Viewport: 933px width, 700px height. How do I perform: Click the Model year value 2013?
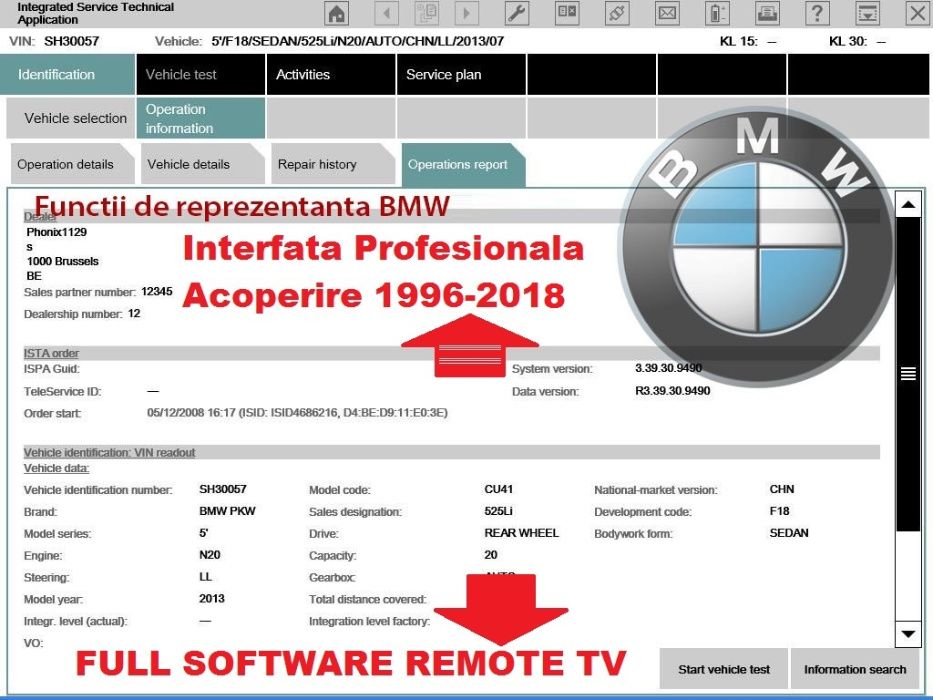point(212,599)
